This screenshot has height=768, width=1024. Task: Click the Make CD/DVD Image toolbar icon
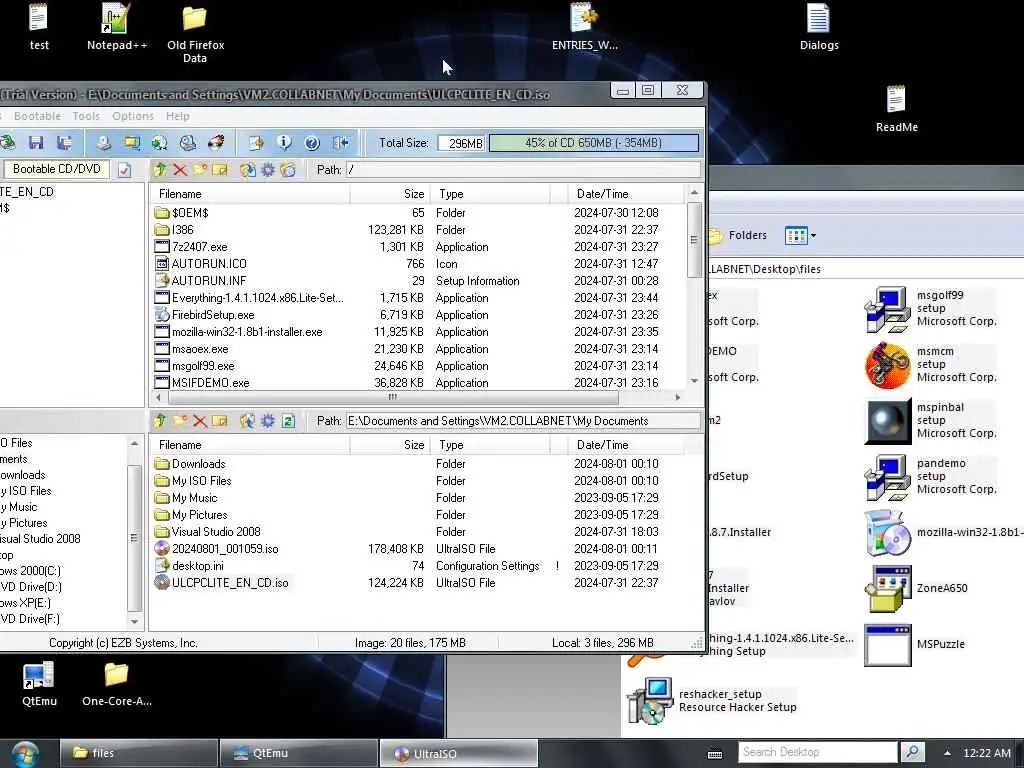(103, 143)
